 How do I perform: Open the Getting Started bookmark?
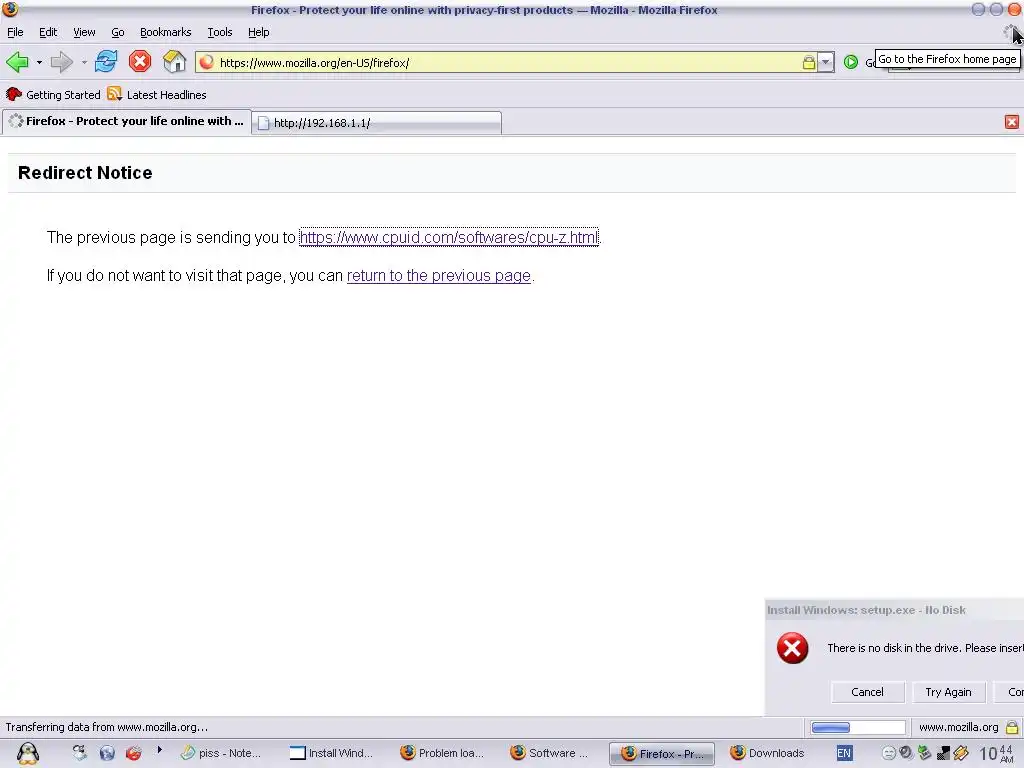(53, 95)
